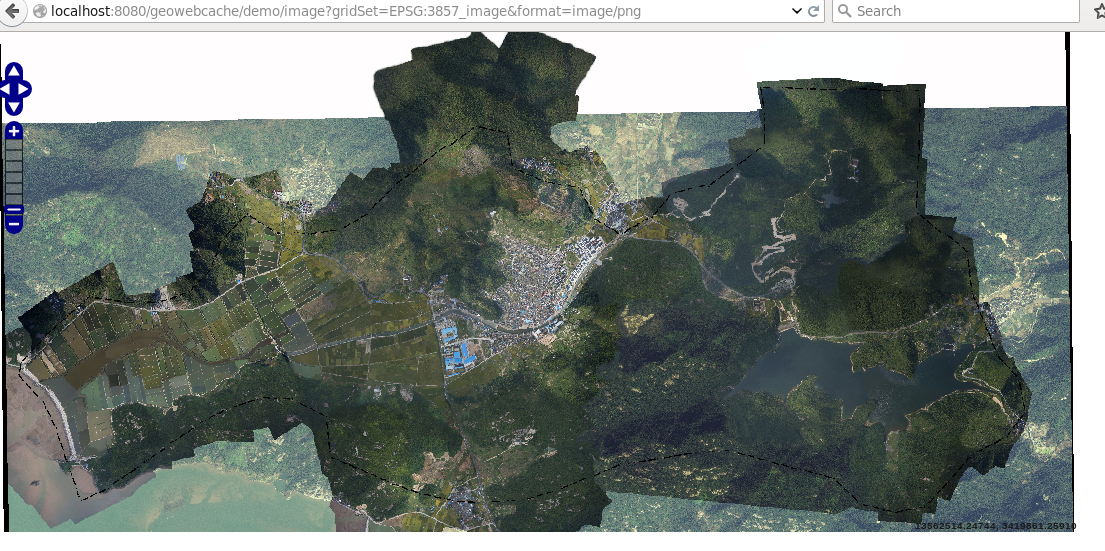The image size is (1105, 551).
Task: Click the zoom bar track above the handle
Action: (14, 172)
